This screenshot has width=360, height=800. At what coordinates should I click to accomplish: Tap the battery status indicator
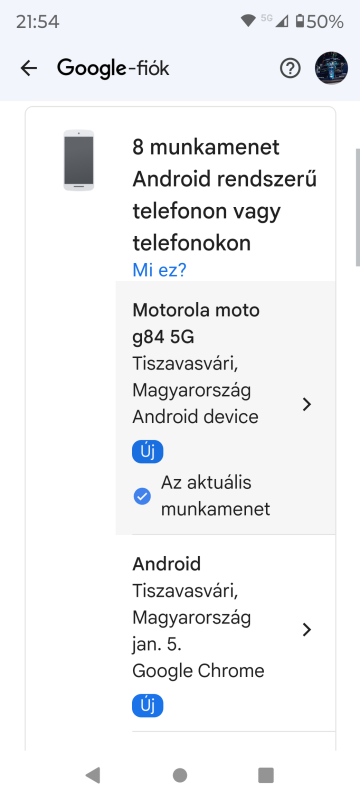pyautogui.click(x=320, y=21)
